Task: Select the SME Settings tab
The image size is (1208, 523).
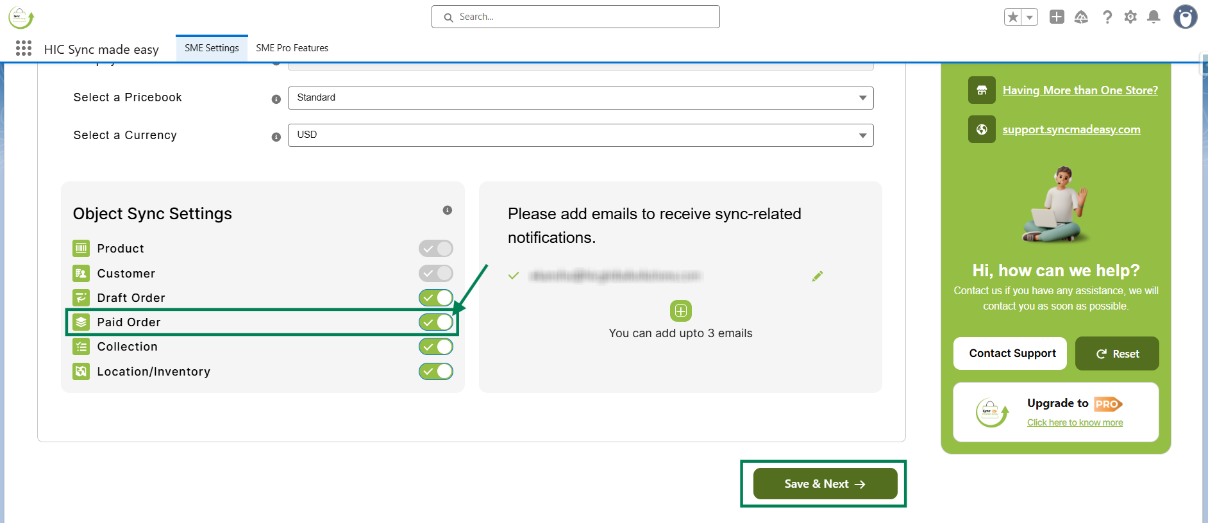Action: point(212,48)
